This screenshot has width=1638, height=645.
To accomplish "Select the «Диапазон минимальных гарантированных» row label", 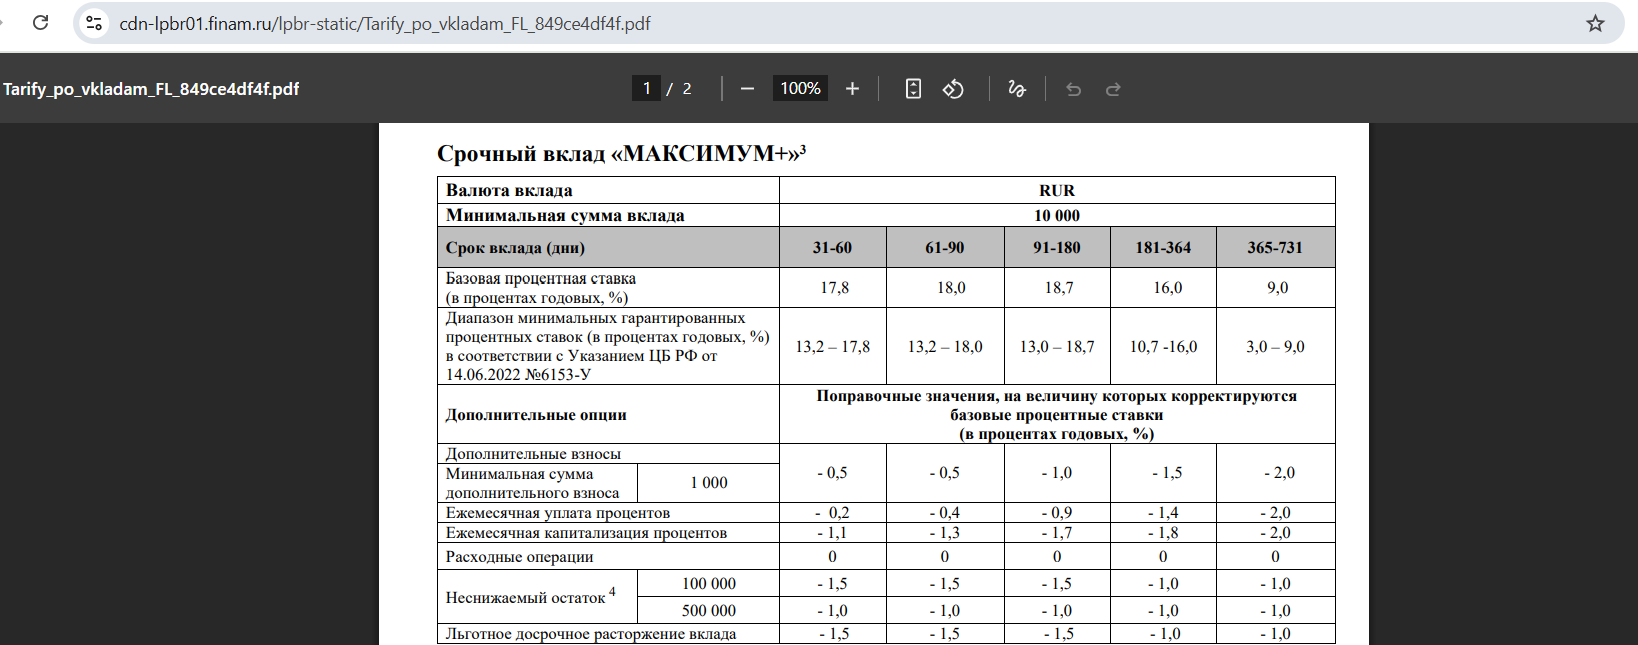I will (608, 346).
